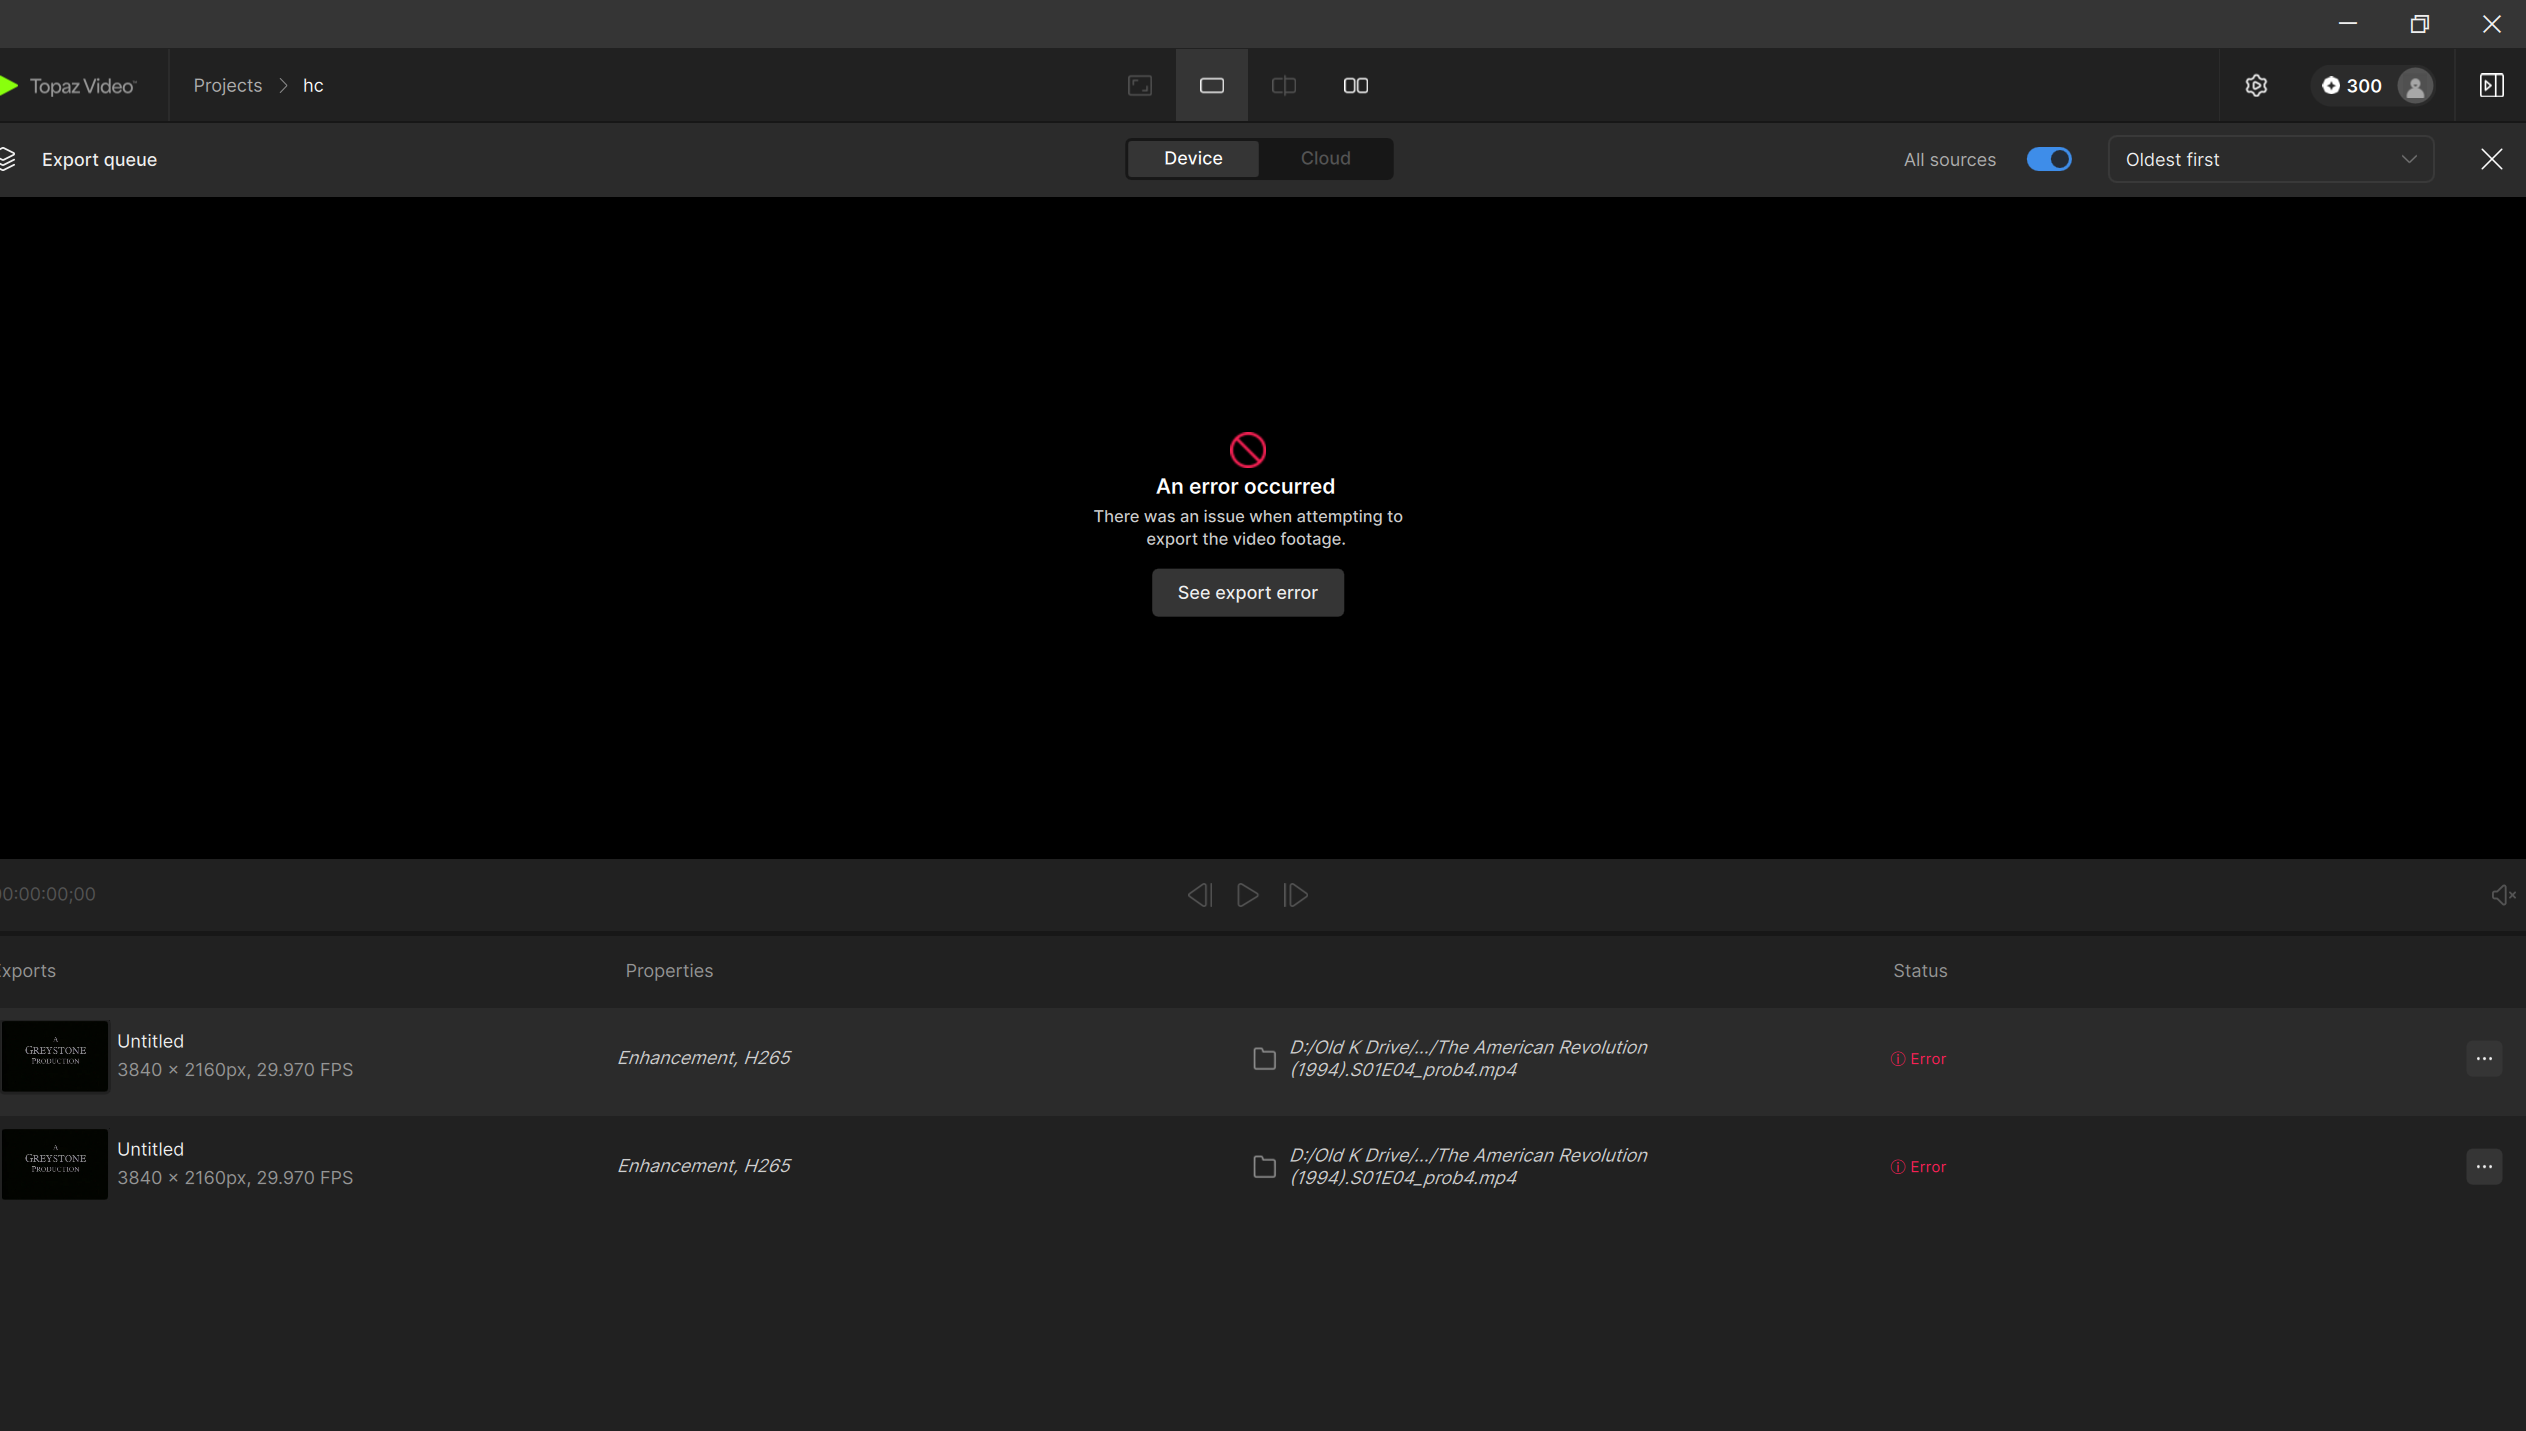The image size is (2526, 1431).
Task: Toggle the All sources switch
Action: point(2048,159)
